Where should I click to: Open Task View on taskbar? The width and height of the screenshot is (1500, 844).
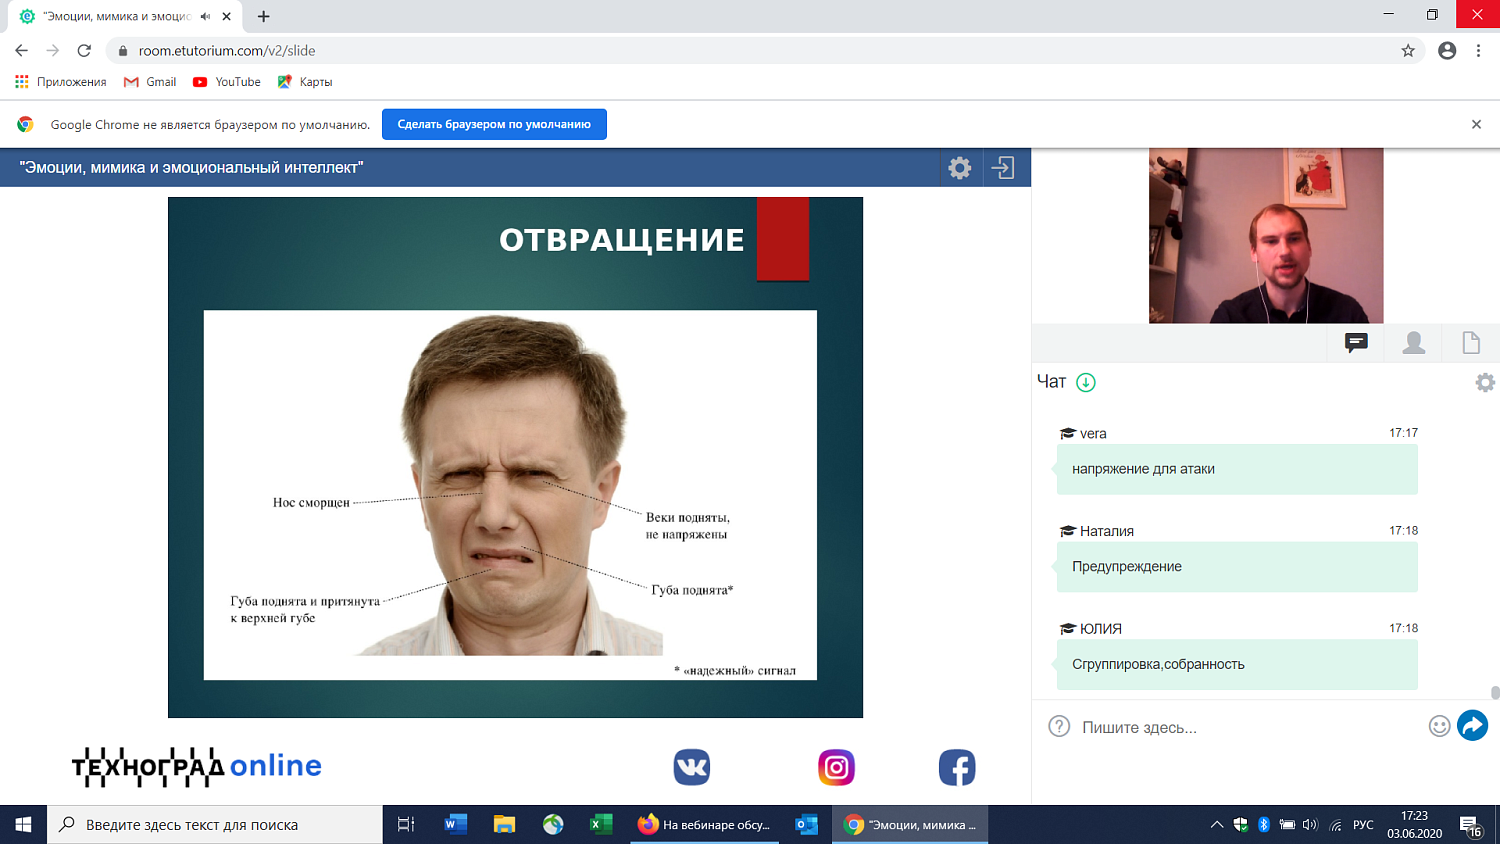[x=406, y=825]
